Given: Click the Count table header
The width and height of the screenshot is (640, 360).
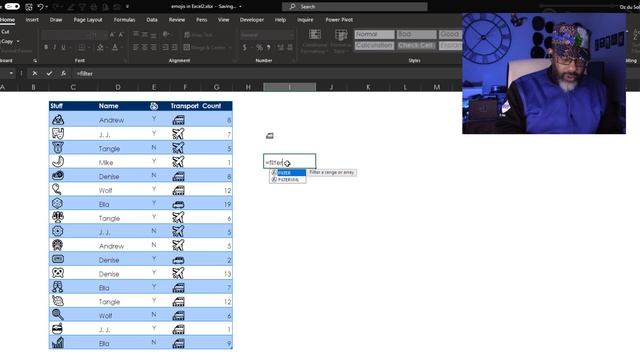Looking at the screenshot, I should coord(211,106).
